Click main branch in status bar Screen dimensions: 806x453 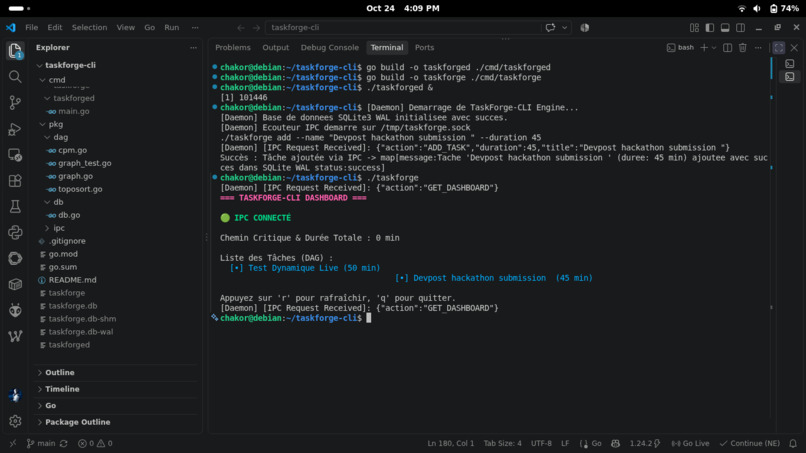click(x=41, y=443)
